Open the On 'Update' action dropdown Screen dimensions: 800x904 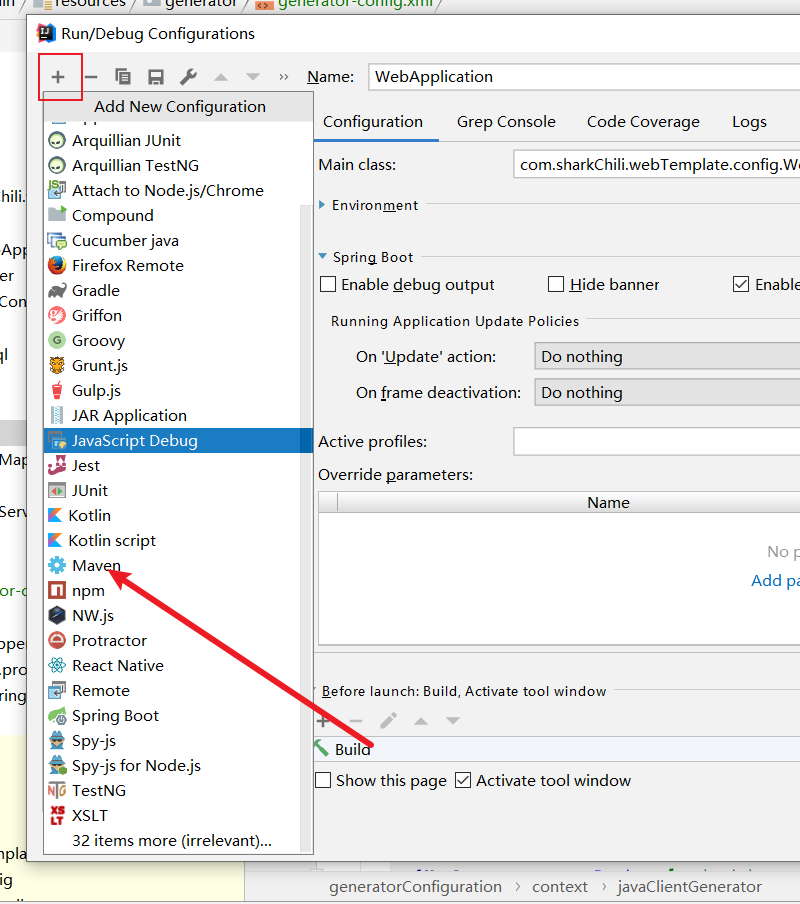click(667, 357)
